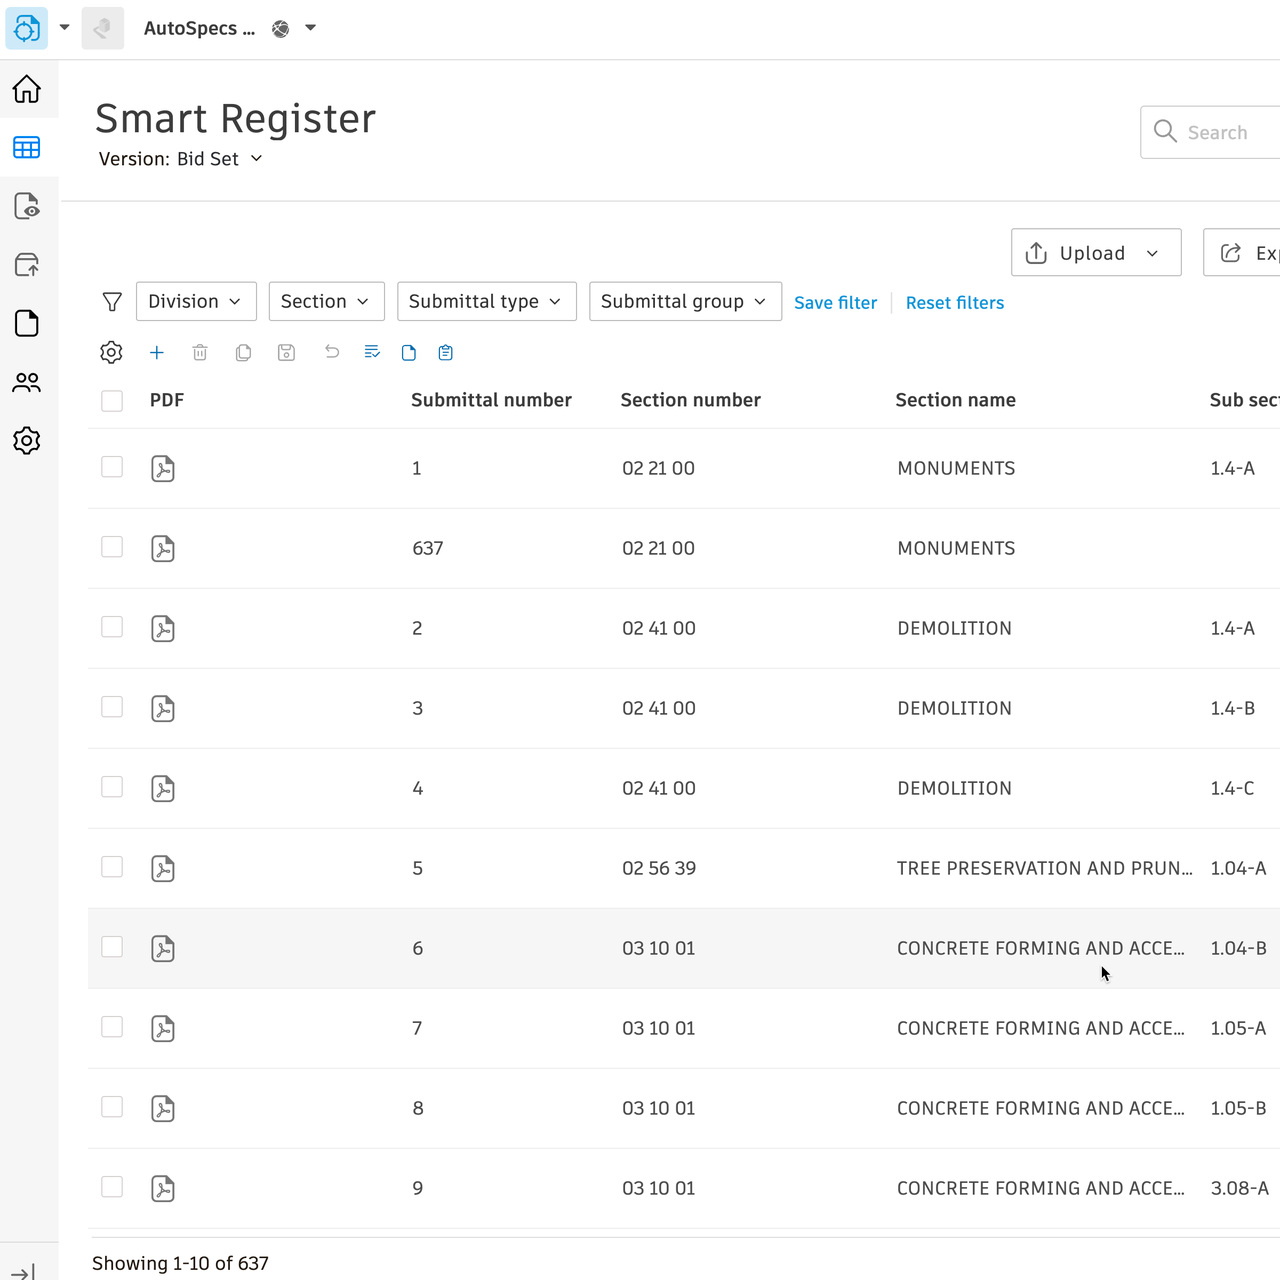Open the Upload dropdown chevron
Viewport: 1280px width, 1280px height.
click(1152, 254)
